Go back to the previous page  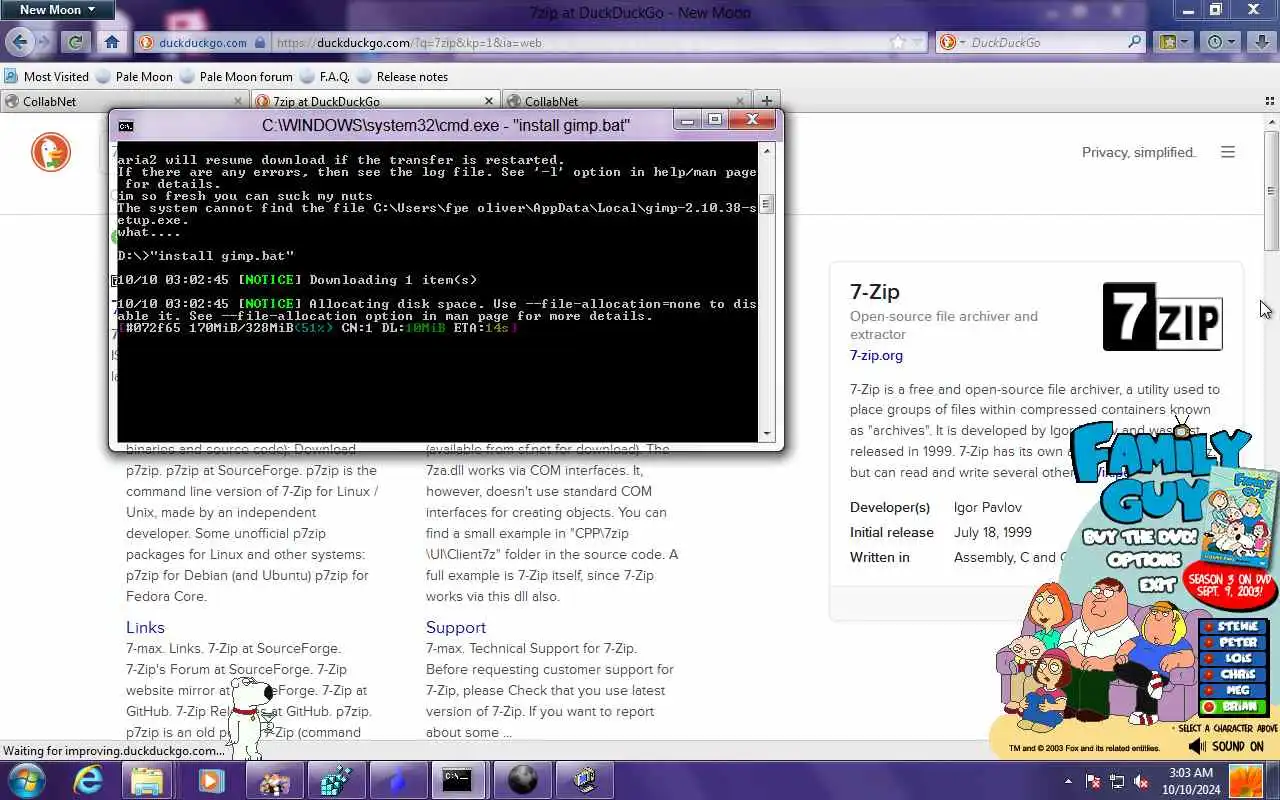point(19,42)
